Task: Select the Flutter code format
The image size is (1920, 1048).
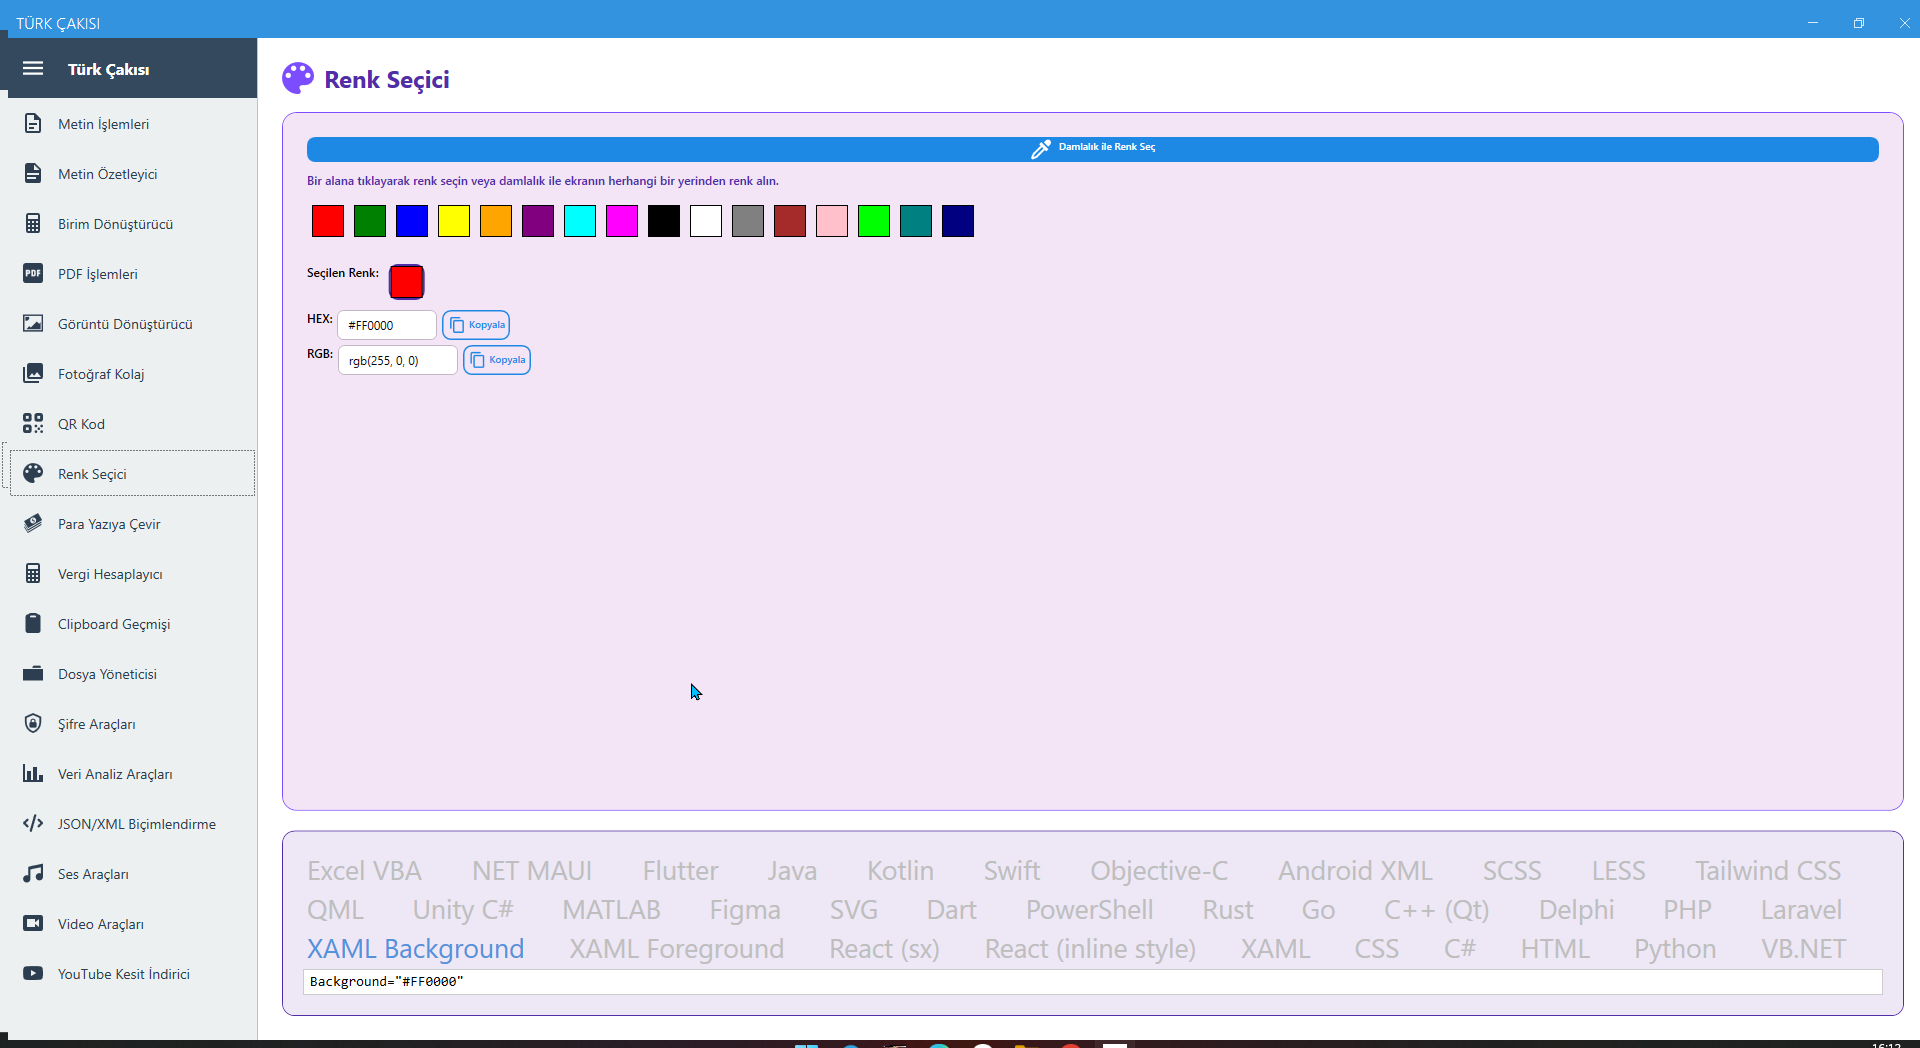Action: [x=680, y=871]
